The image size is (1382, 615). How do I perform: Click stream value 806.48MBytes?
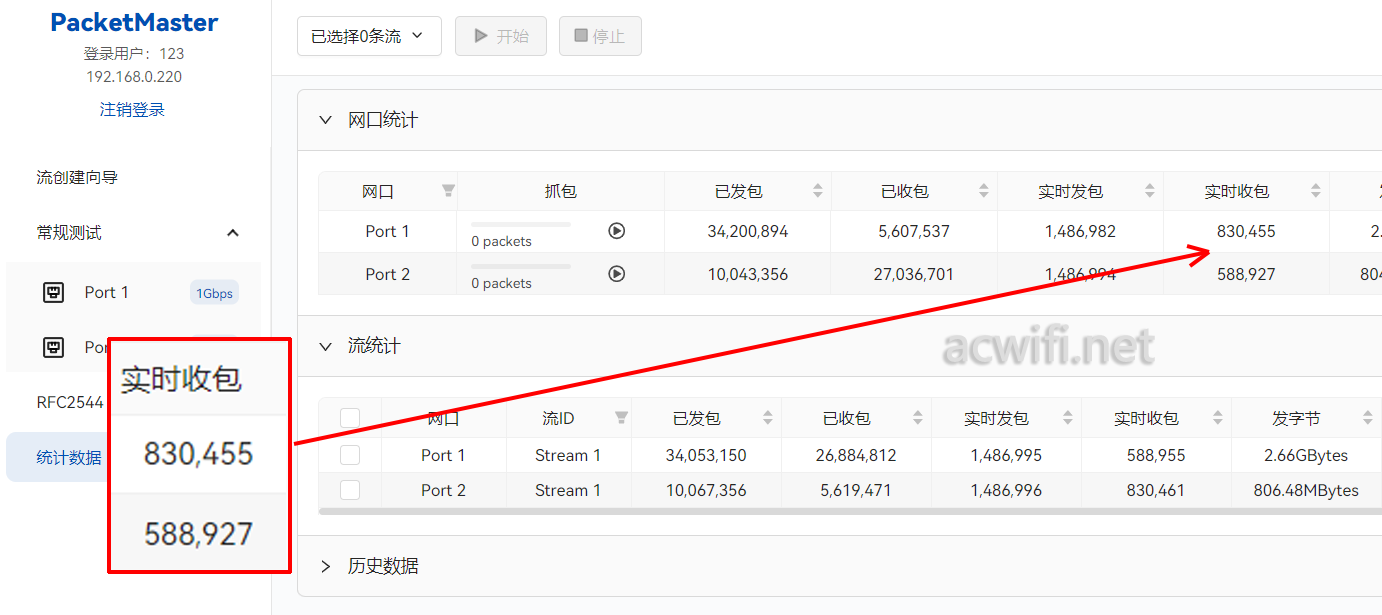pyautogui.click(x=1306, y=490)
